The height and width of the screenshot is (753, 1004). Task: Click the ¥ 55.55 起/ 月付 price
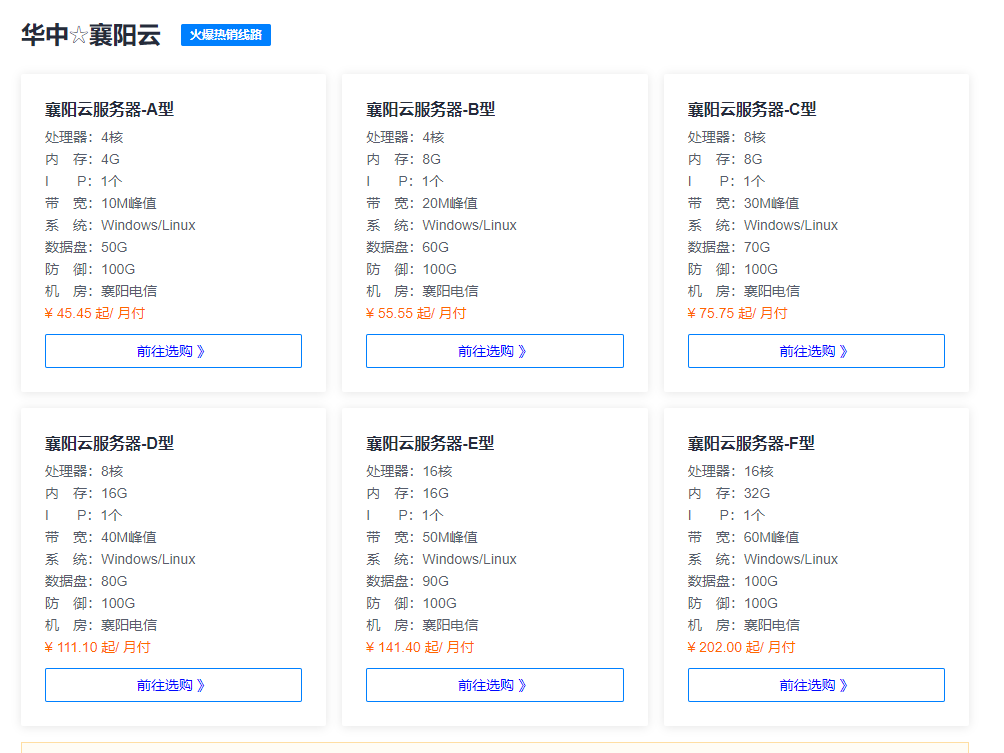(x=416, y=313)
